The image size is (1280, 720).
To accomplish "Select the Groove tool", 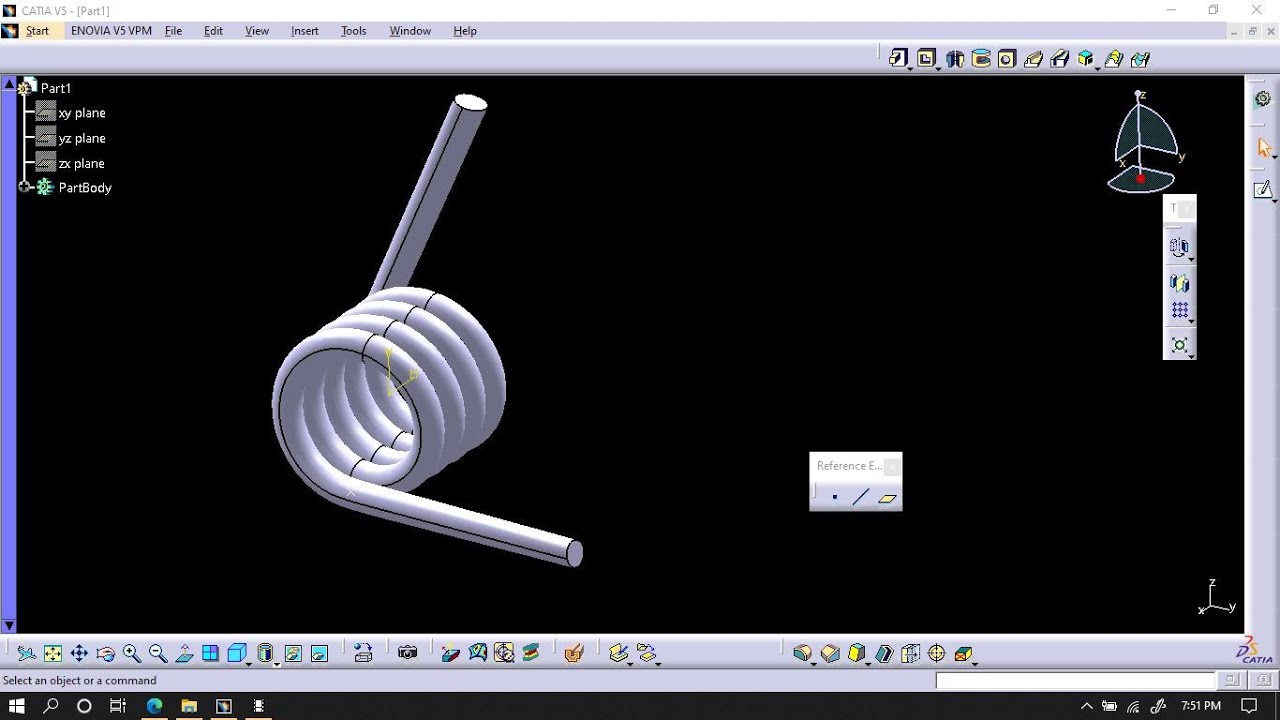I will click(981, 59).
